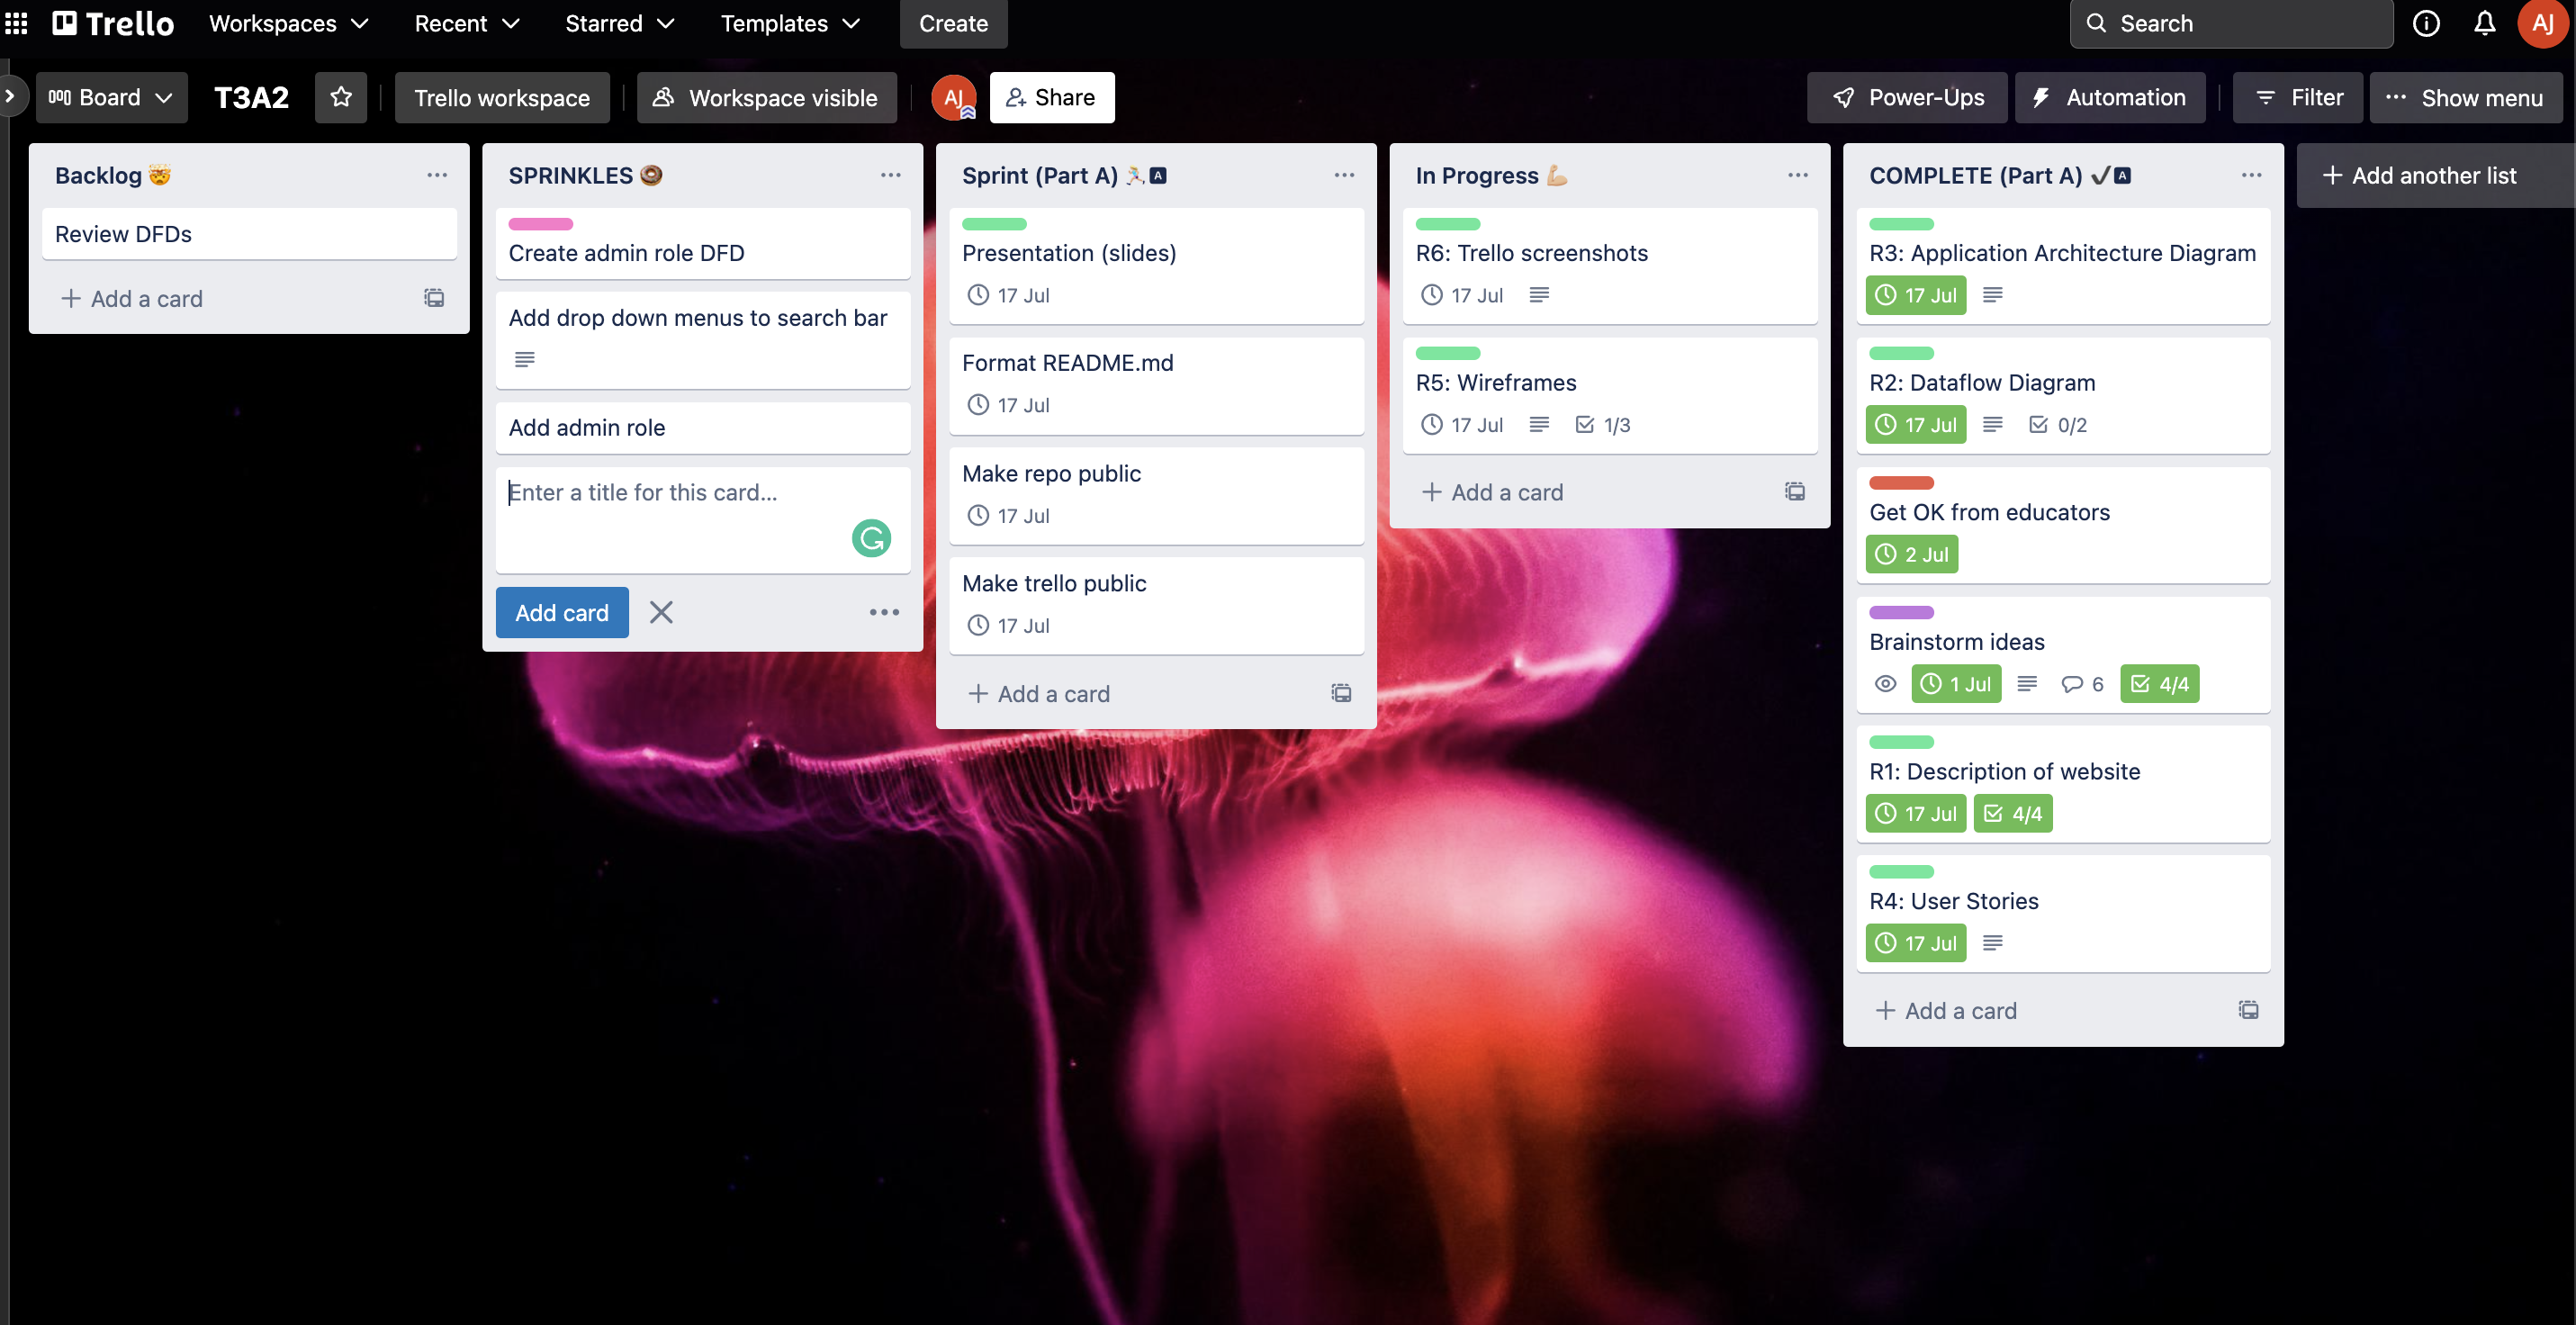This screenshot has width=2576, height=1325.
Task: Click the Workspace visible globe icon
Action: 667,96
